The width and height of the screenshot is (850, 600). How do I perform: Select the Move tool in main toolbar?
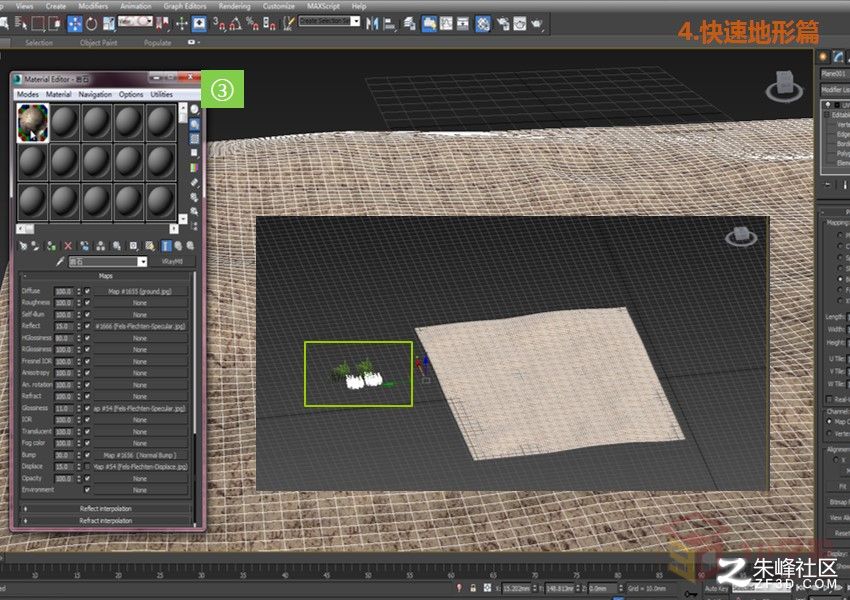tap(74, 23)
